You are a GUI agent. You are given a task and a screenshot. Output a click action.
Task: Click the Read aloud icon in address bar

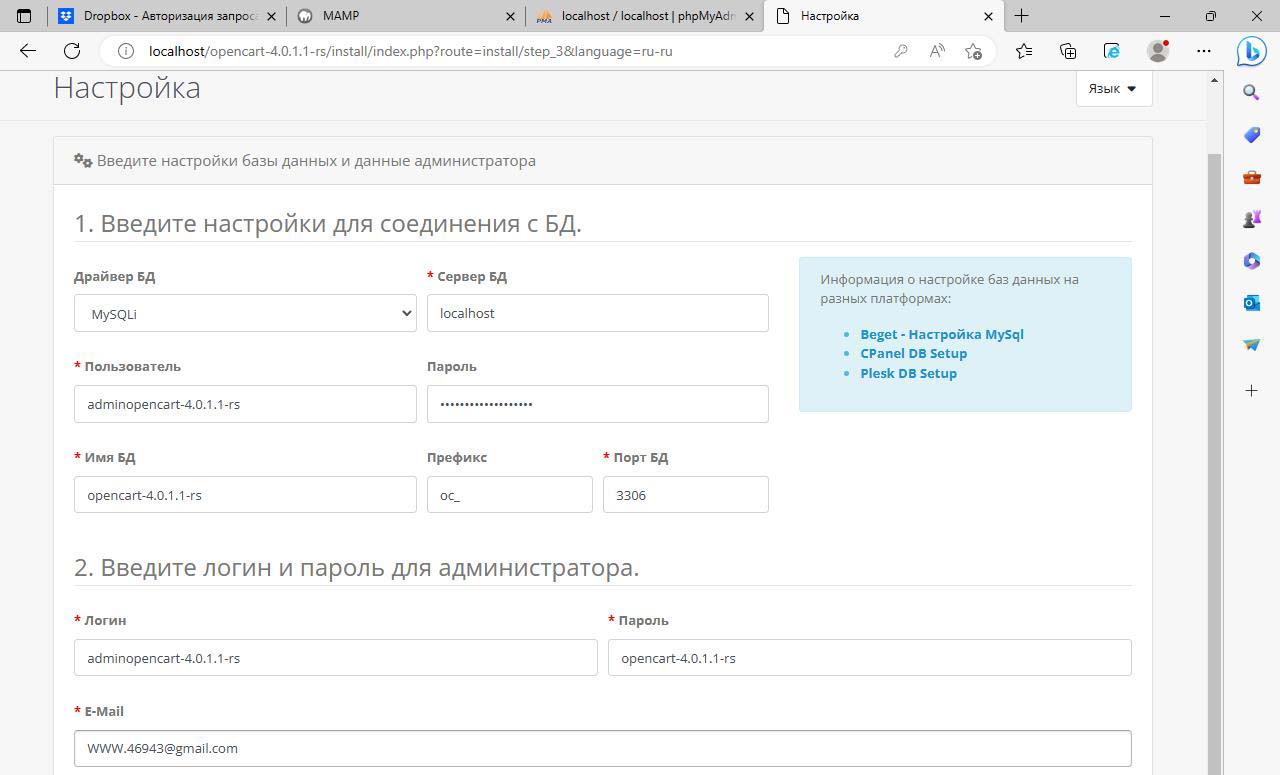click(937, 51)
